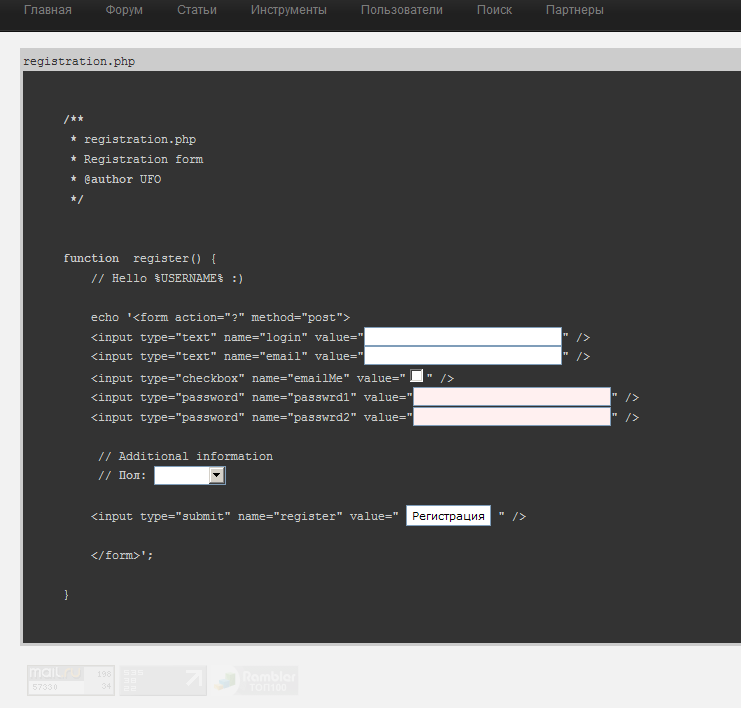
Task: Focus the email input field
Action: pos(463,356)
